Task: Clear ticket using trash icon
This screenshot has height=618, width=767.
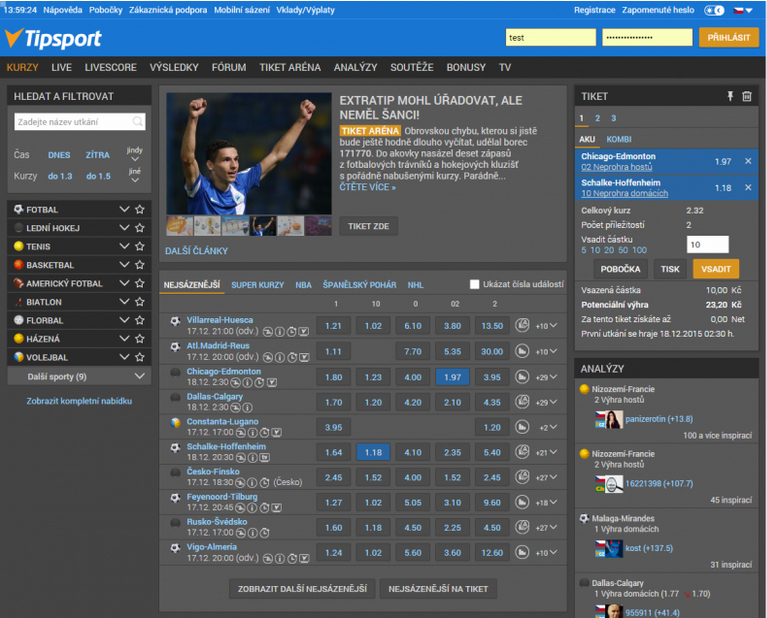Action: point(746,96)
